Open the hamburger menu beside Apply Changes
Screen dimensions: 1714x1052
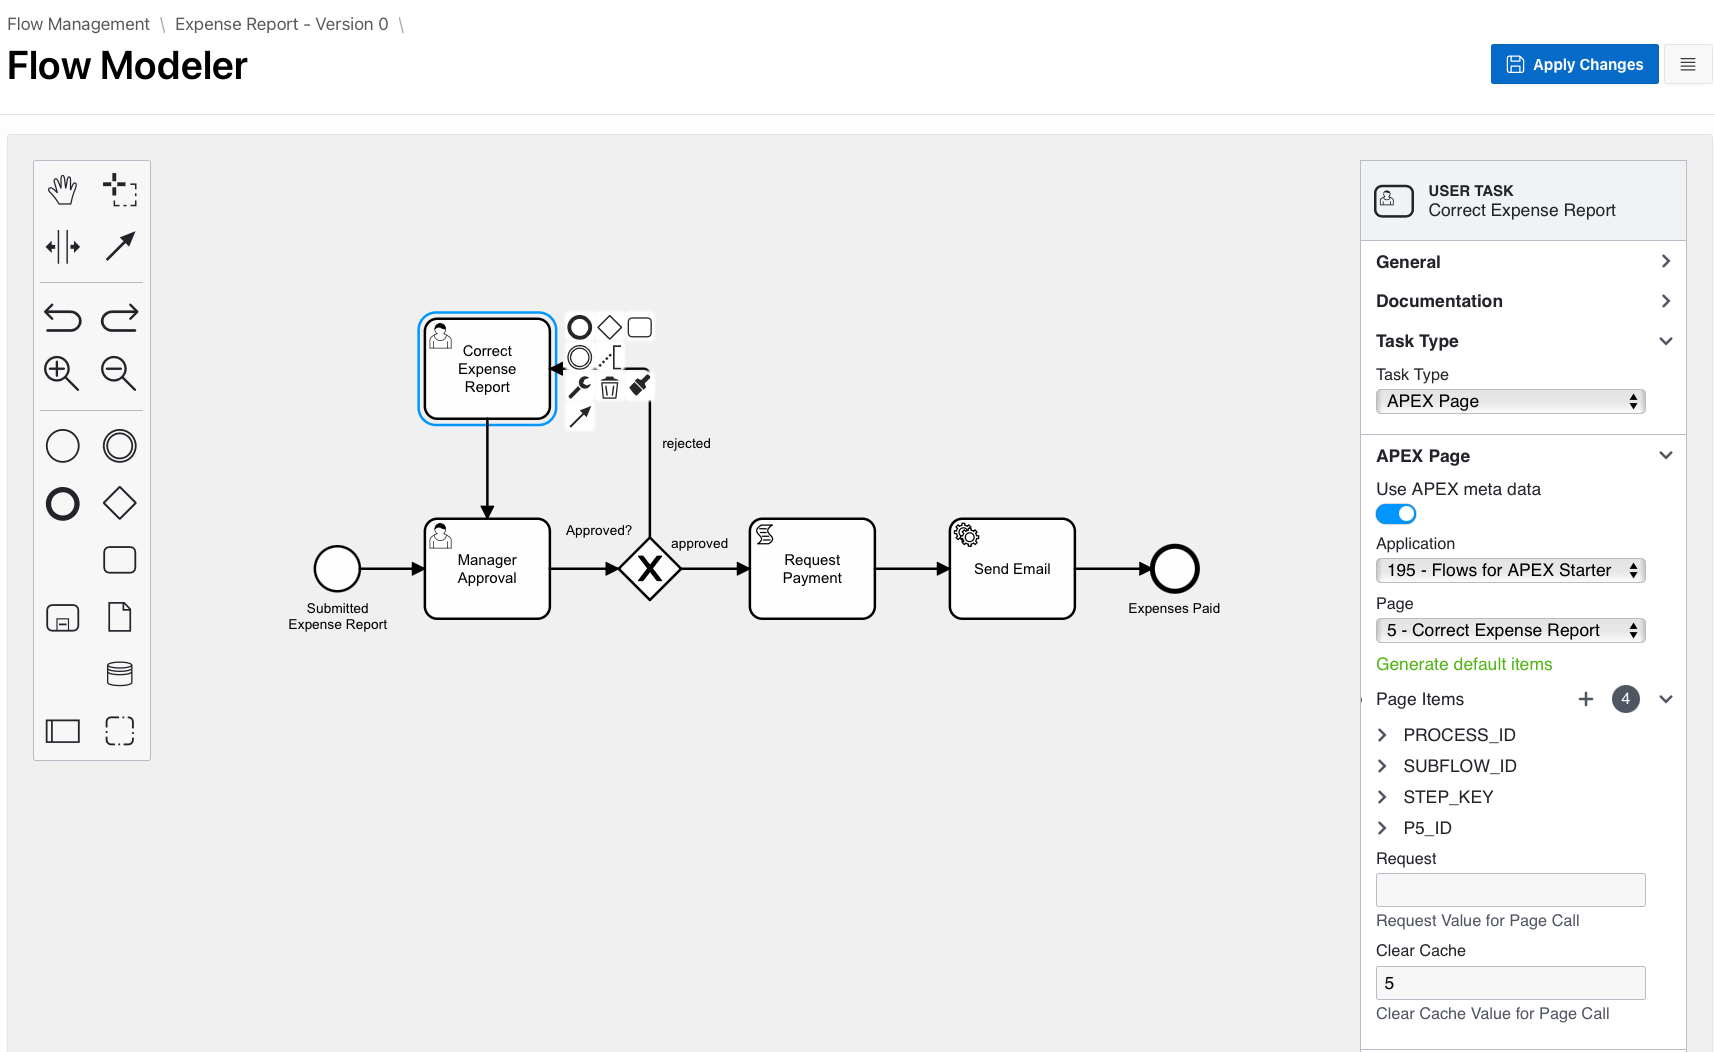[1688, 63]
